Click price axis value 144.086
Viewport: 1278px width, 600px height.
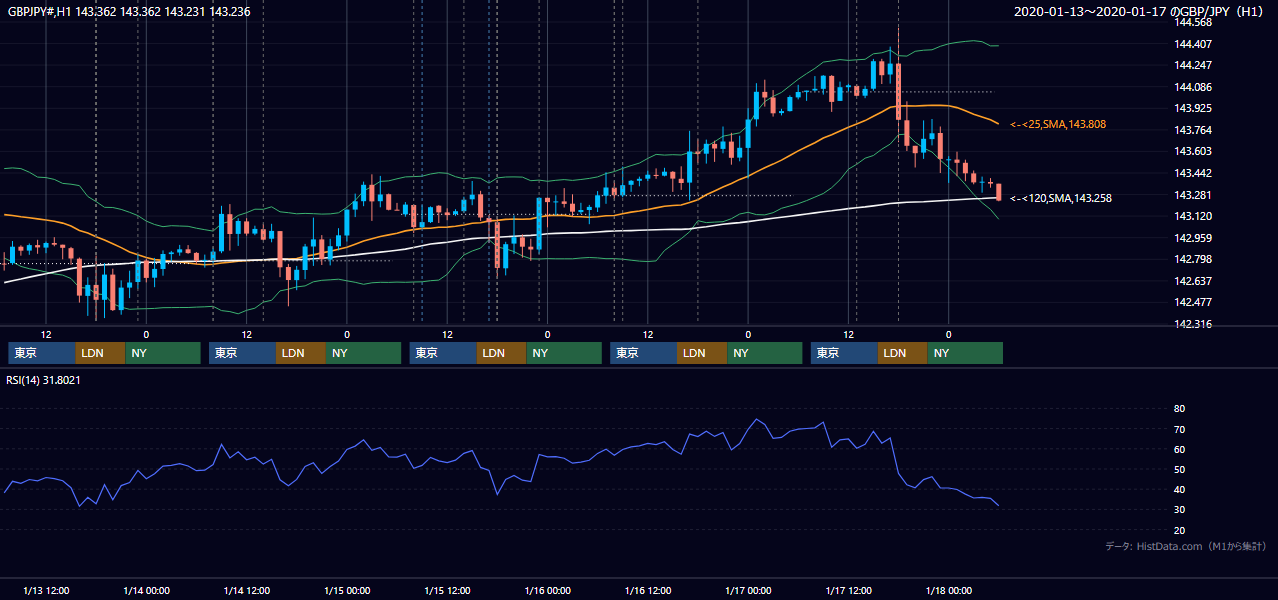[x=1193, y=87]
